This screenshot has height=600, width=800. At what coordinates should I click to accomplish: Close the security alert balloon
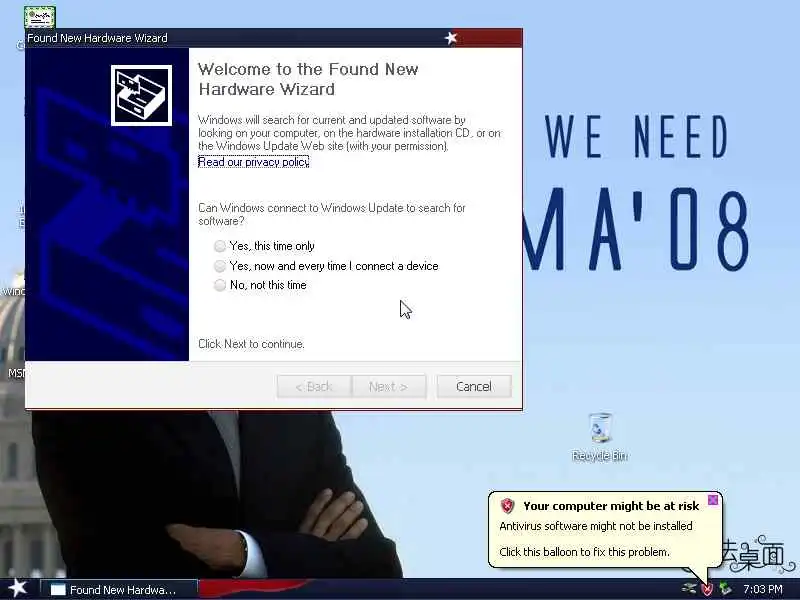point(713,499)
